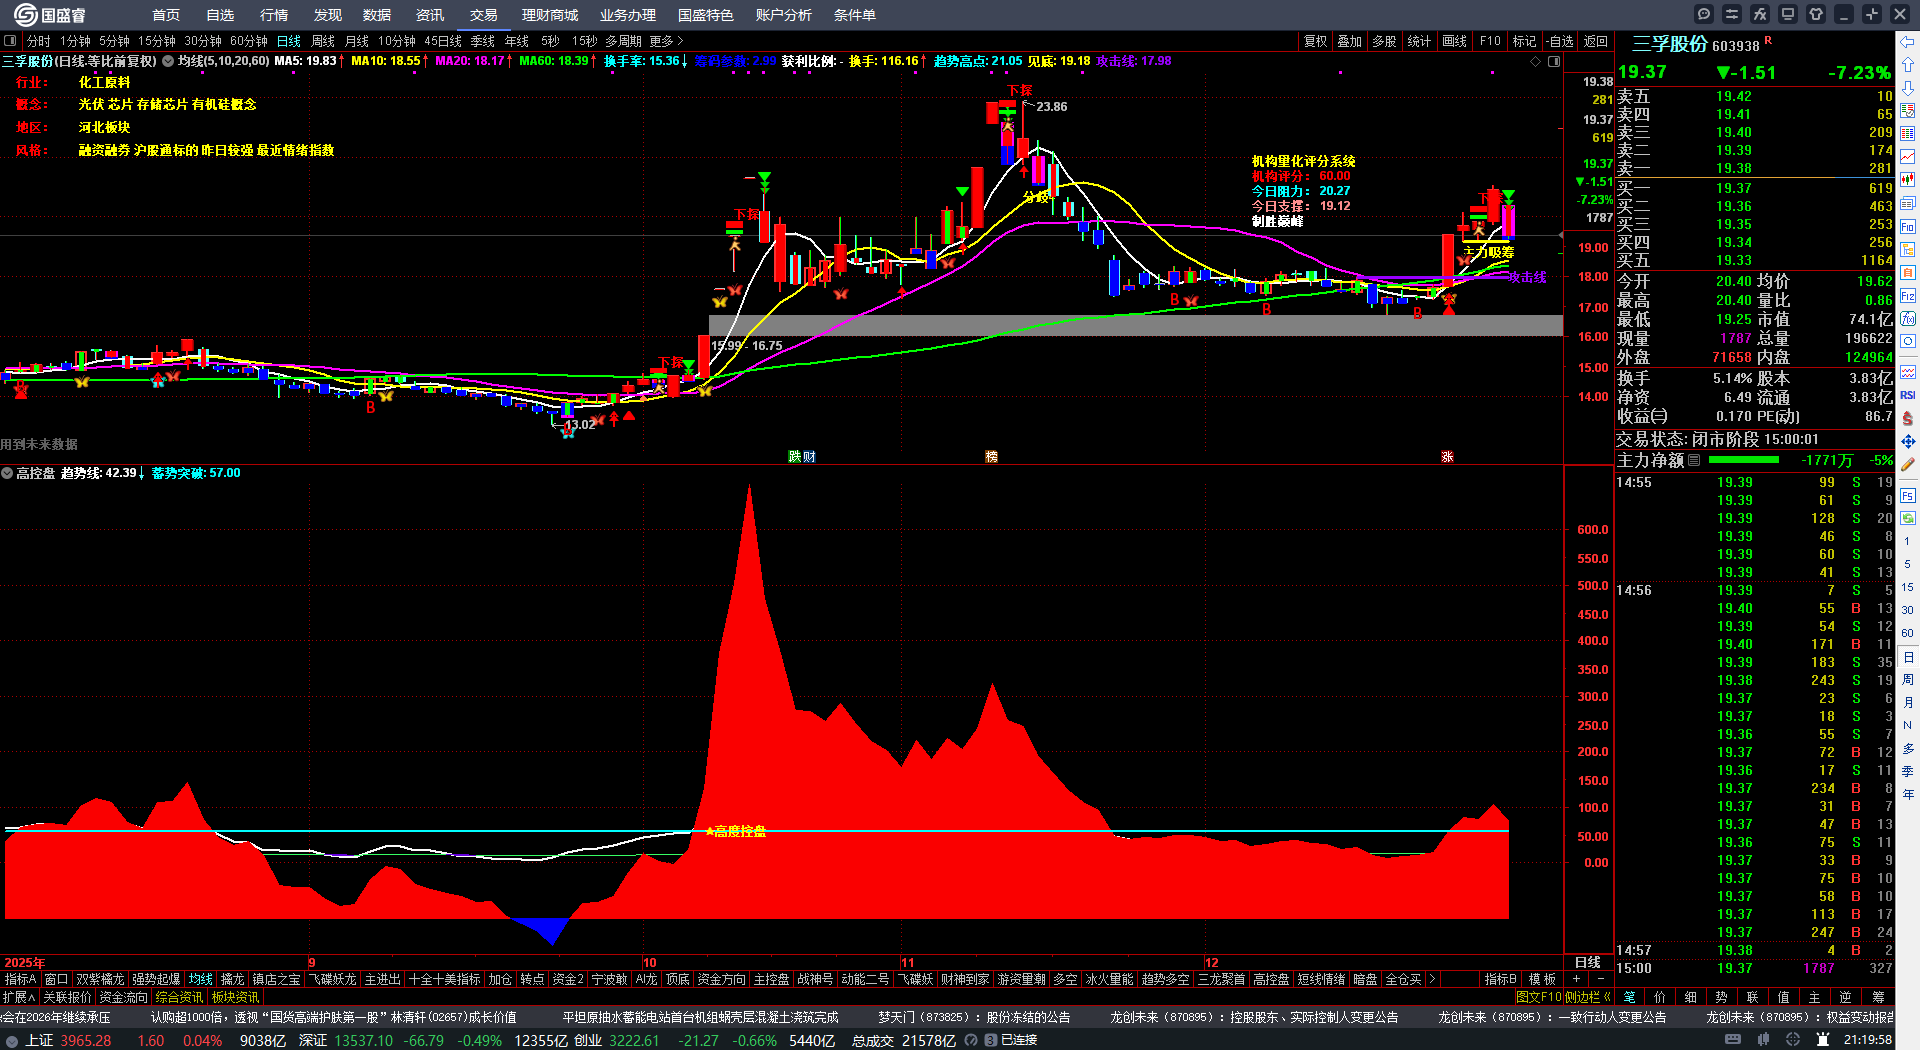This screenshot has height=1050, width=1920.
Task: Open the 图文F10 link
Action: click(1538, 997)
